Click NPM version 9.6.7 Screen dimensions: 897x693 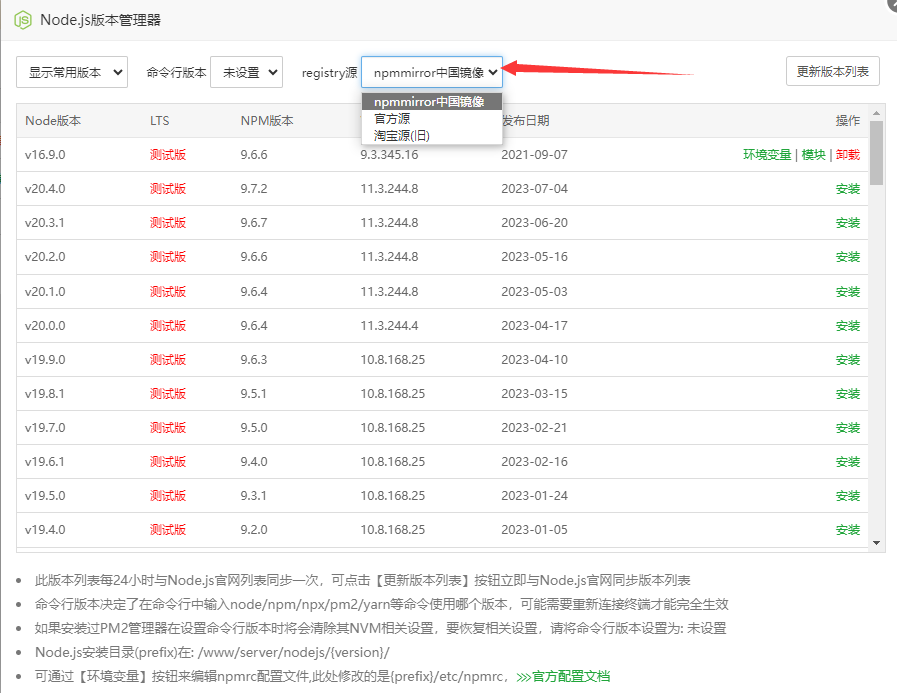click(x=254, y=223)
